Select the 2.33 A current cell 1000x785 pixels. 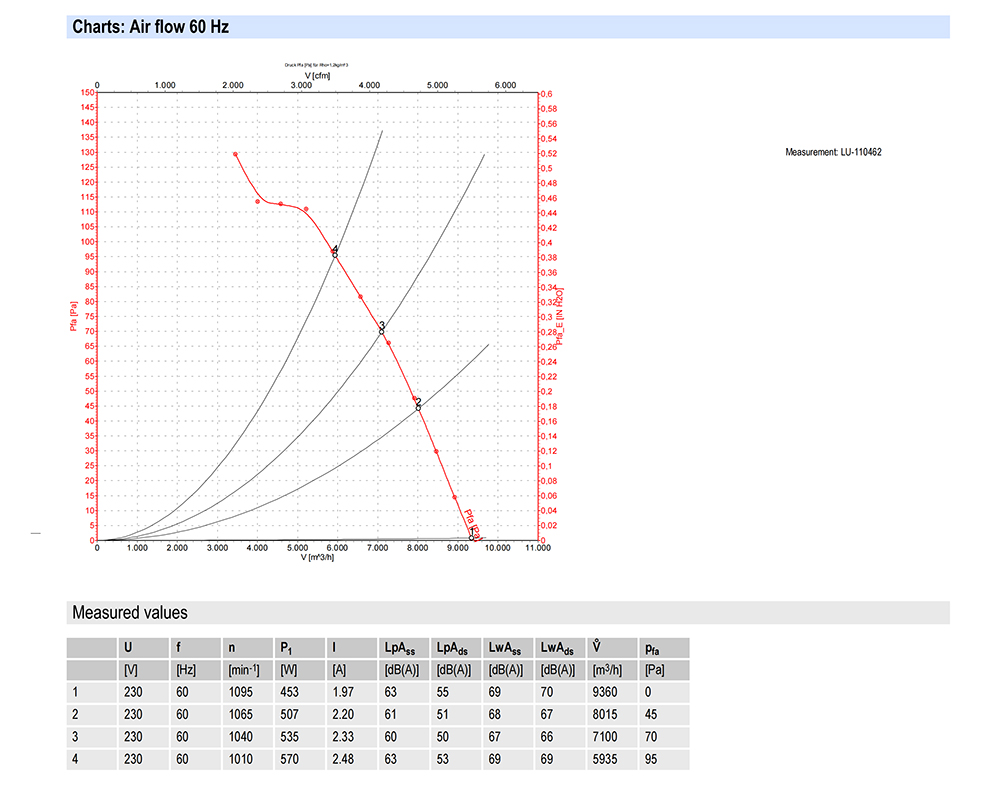tap(344, 737)
